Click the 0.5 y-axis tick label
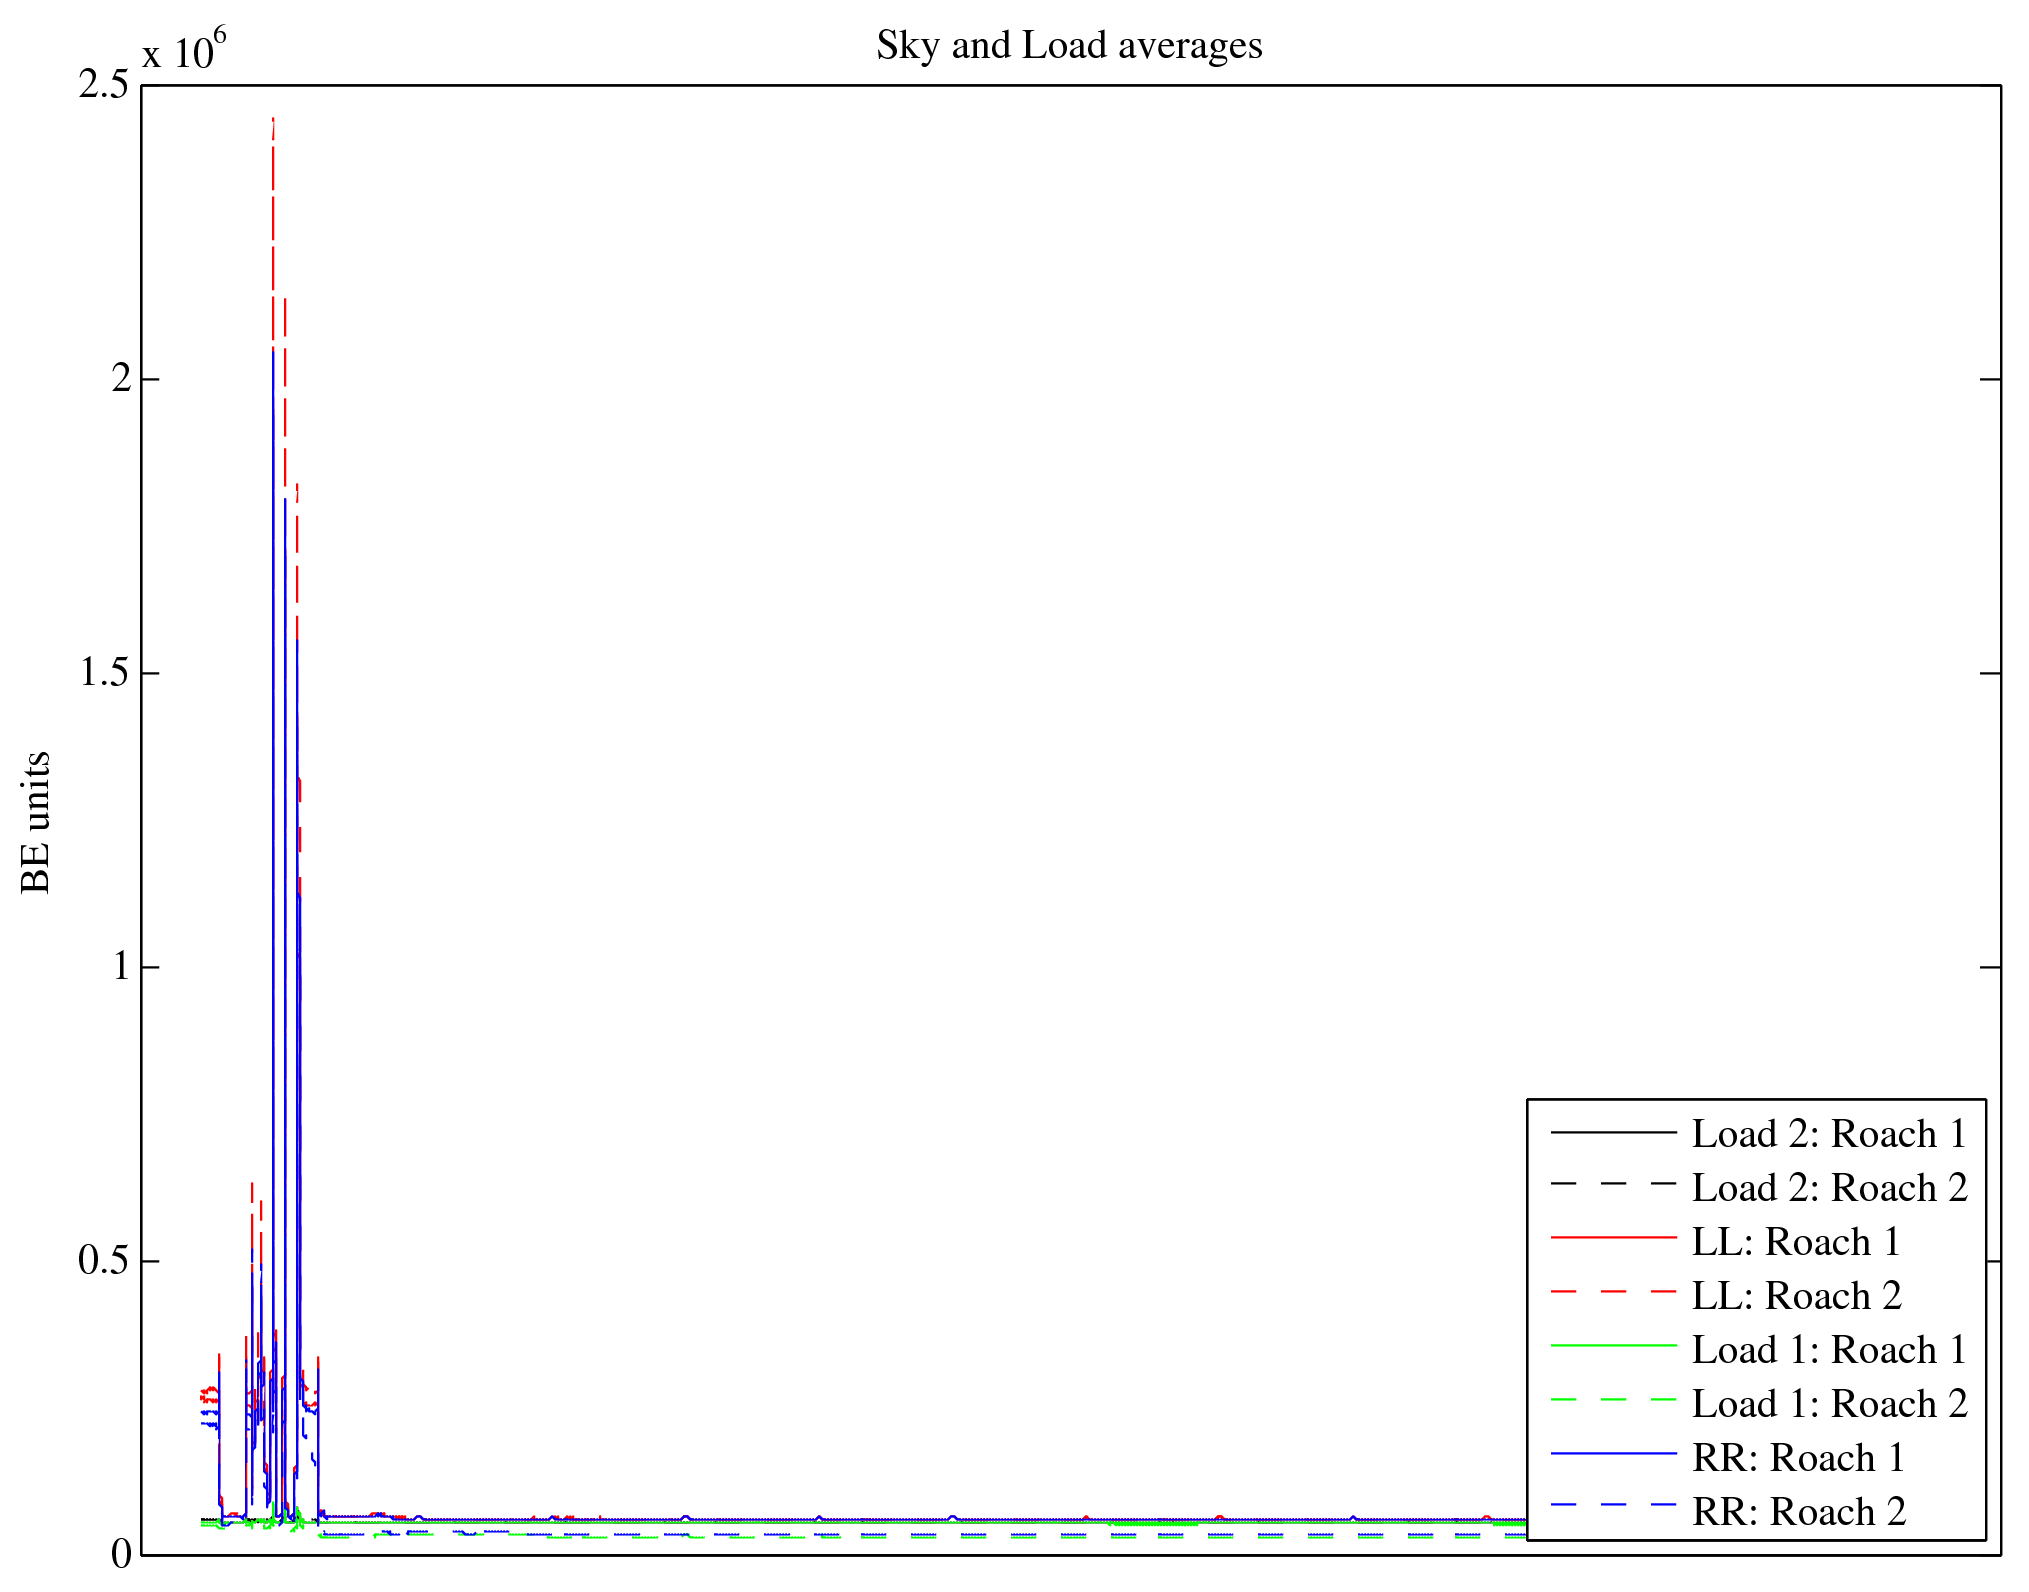 (104, 1261)
